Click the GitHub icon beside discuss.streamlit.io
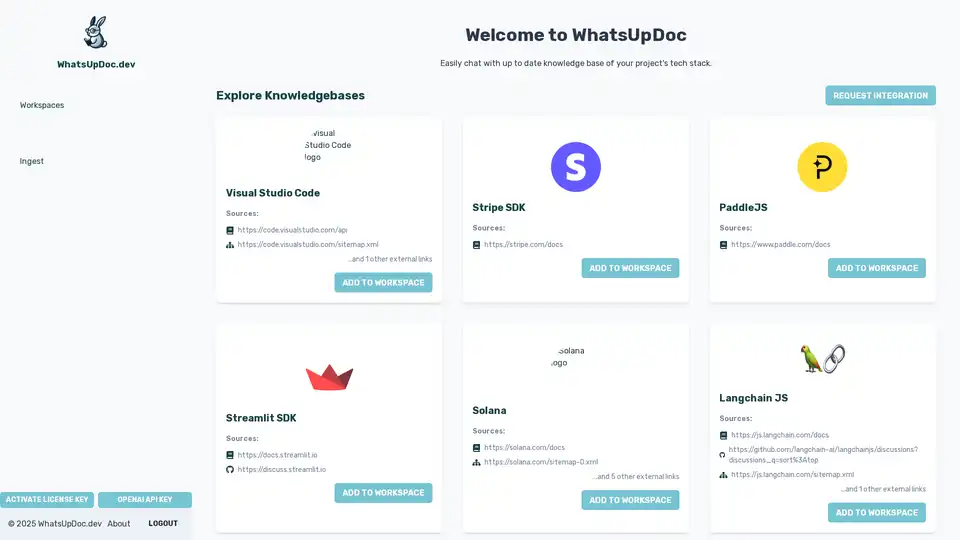 click(230, 469)
